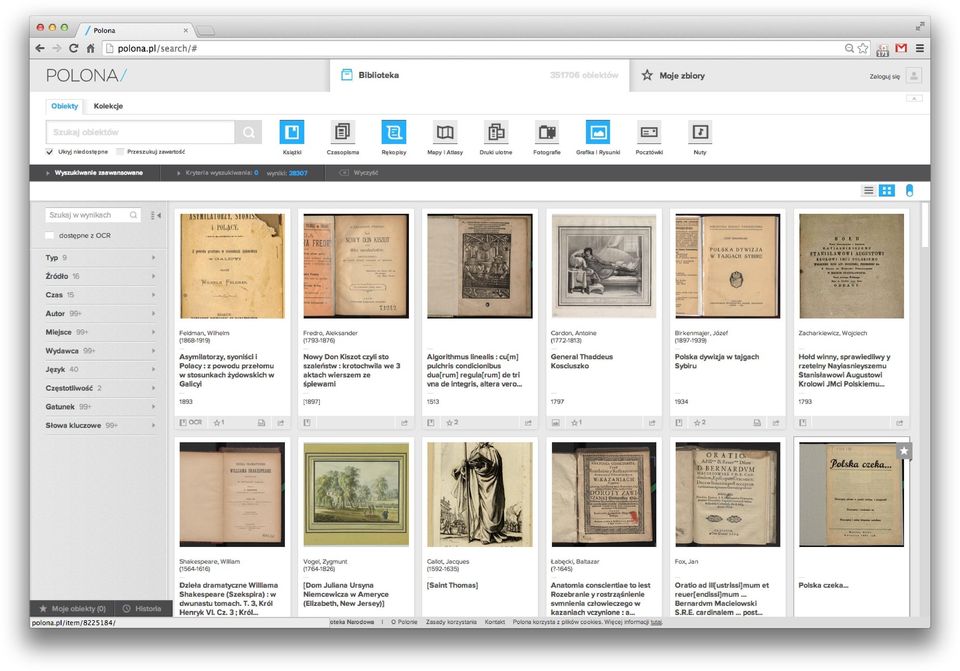The height and width of the screenshot is (671, 960).
Task: Select the Druki ulotne category icon
Action: [496, 132]
